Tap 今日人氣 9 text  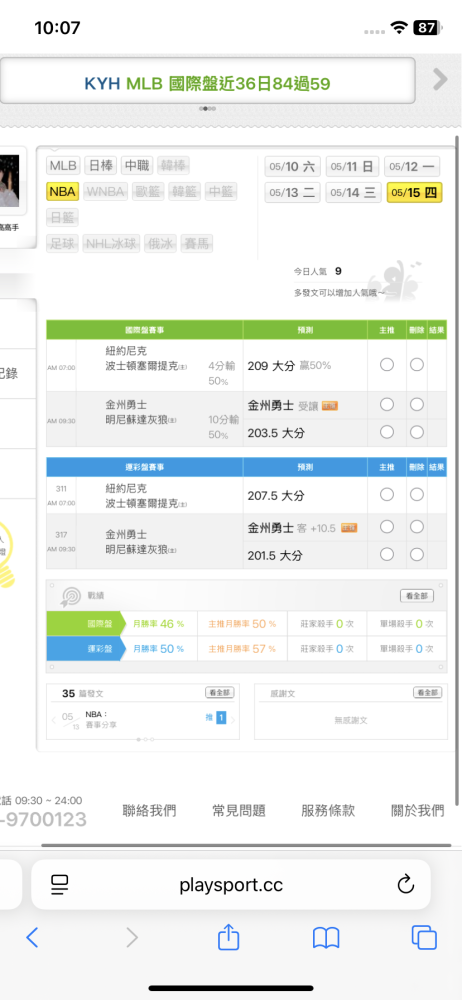coord(318,272)
